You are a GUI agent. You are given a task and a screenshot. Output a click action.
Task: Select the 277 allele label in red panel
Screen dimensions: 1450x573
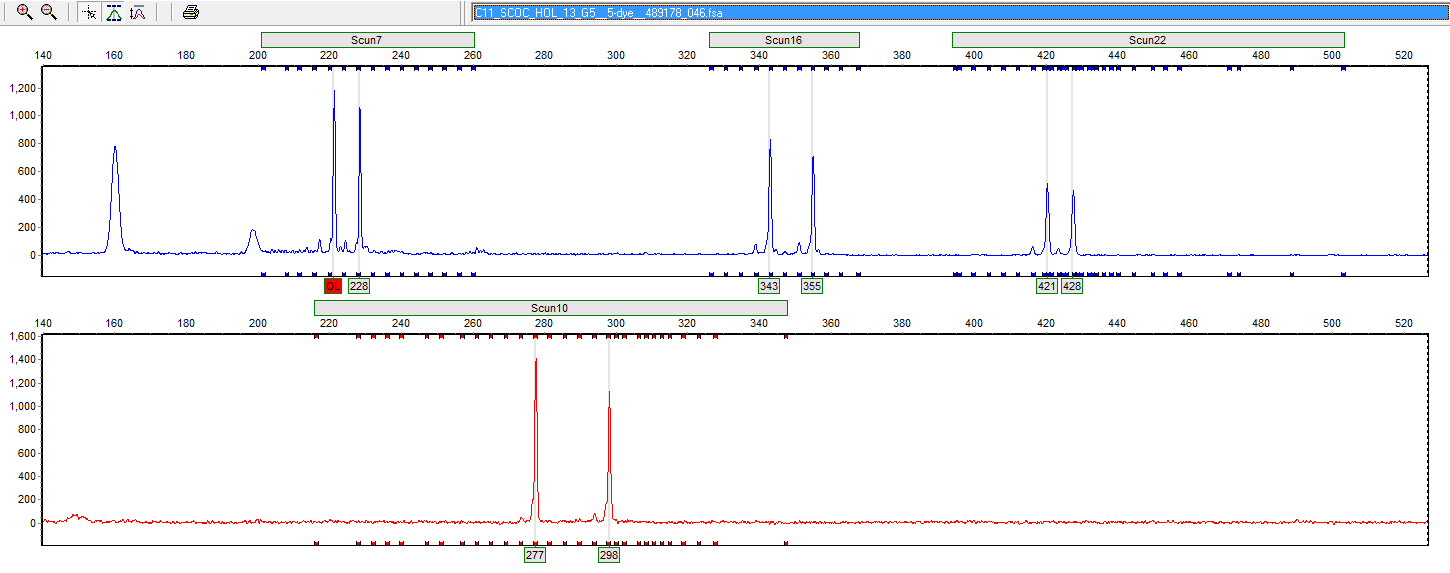535,555
